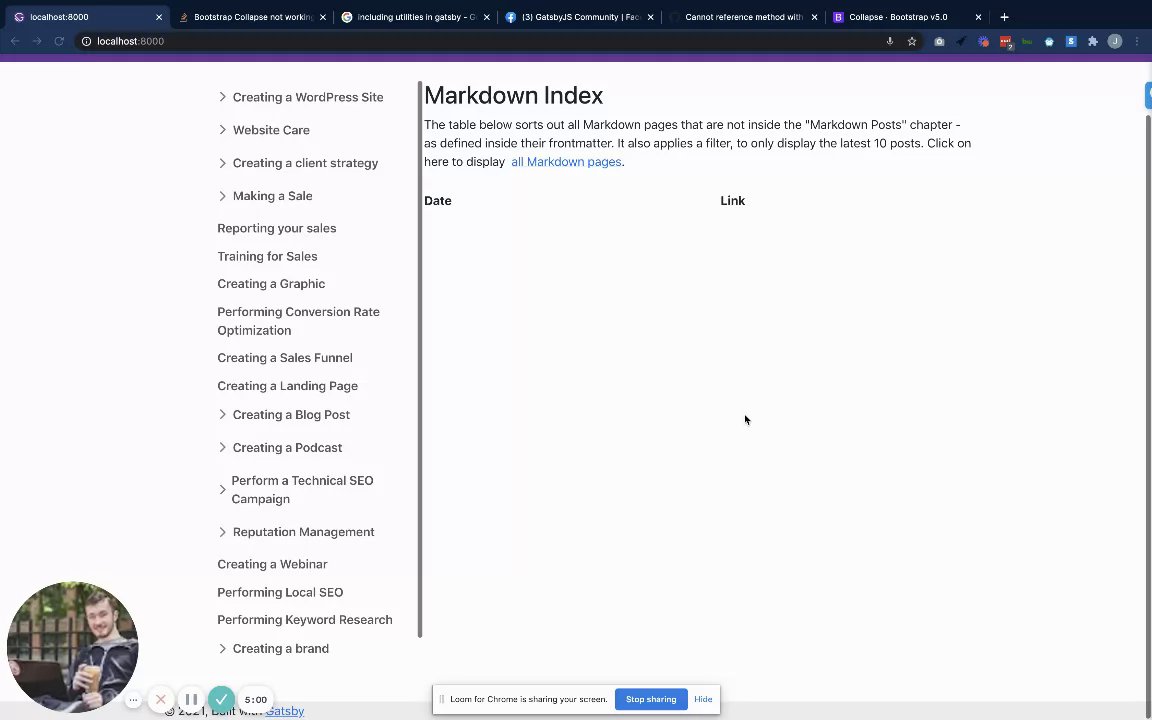Screen dimensions: 1152x720
Task: Click the Date column header
Action: coord(437,201)
